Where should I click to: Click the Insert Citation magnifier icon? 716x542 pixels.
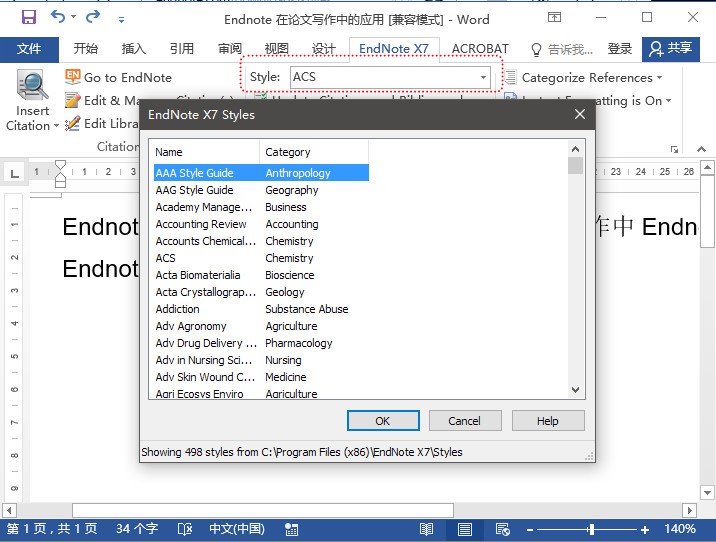click(32, 86)
